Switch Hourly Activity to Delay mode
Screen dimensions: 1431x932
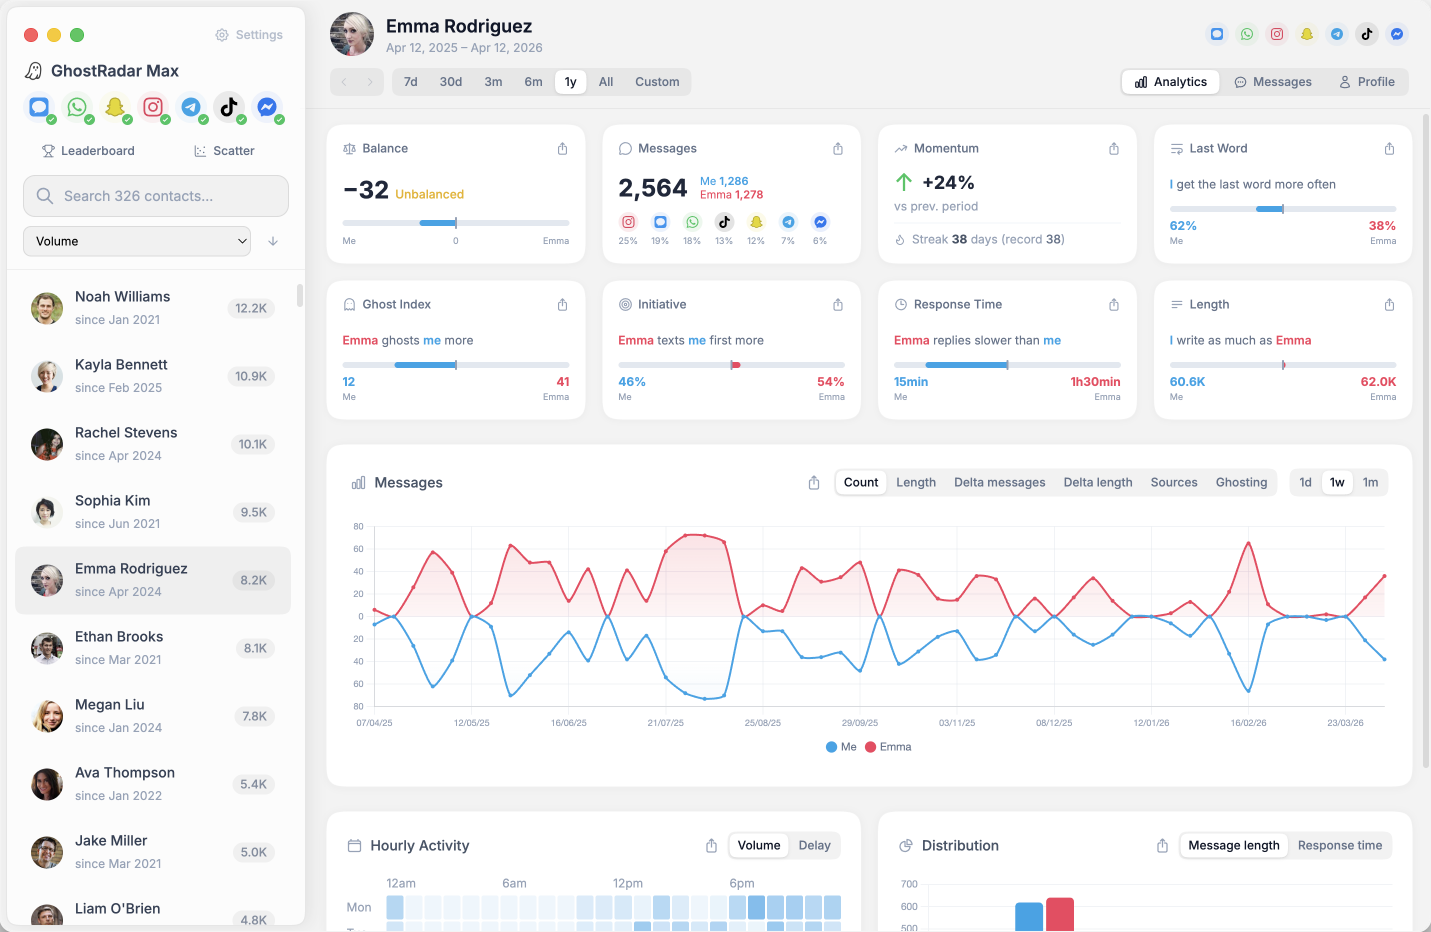814,845
